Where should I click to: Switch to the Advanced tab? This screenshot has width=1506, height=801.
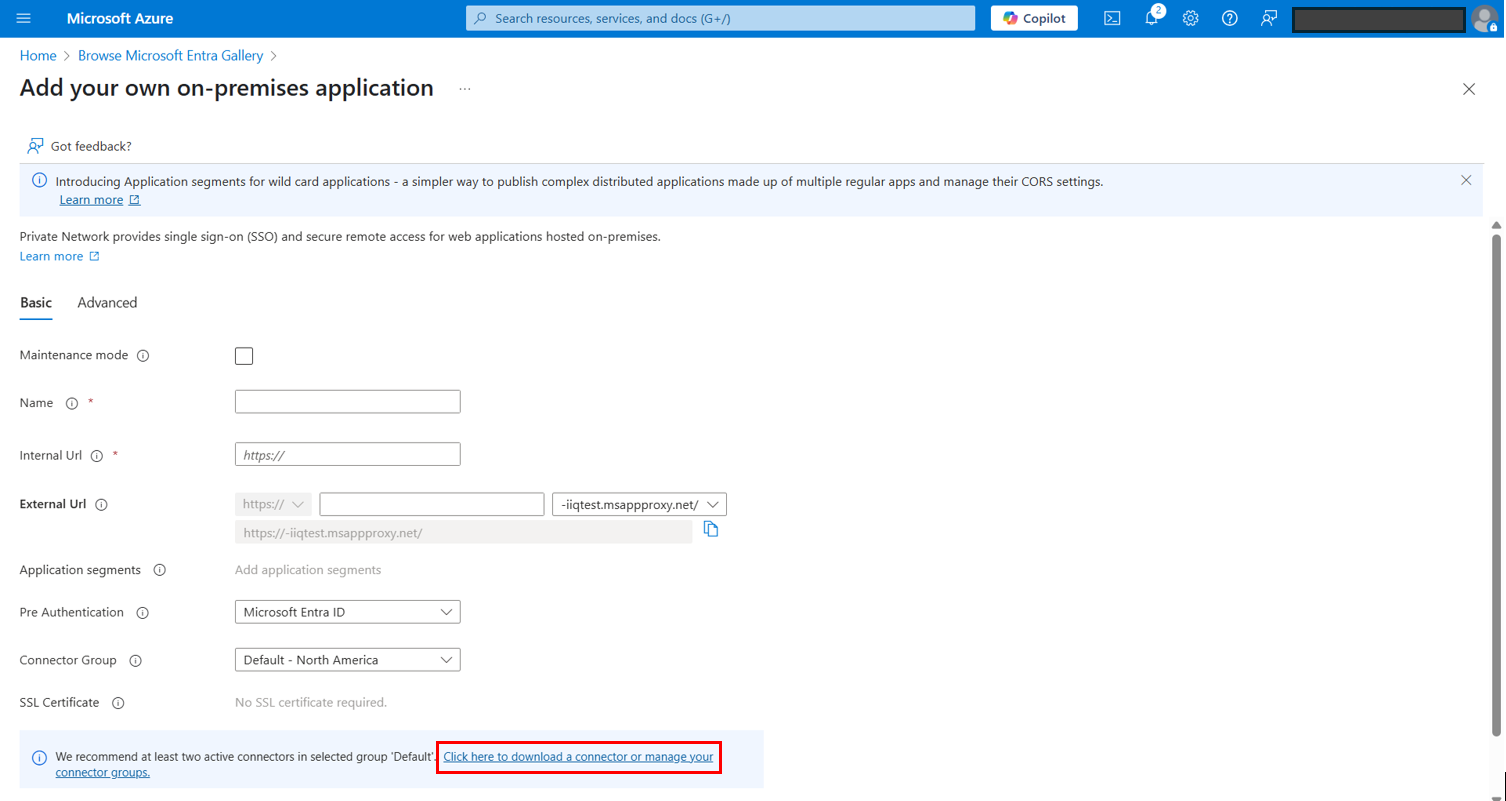pyautogui.click(x=107, y=303)
